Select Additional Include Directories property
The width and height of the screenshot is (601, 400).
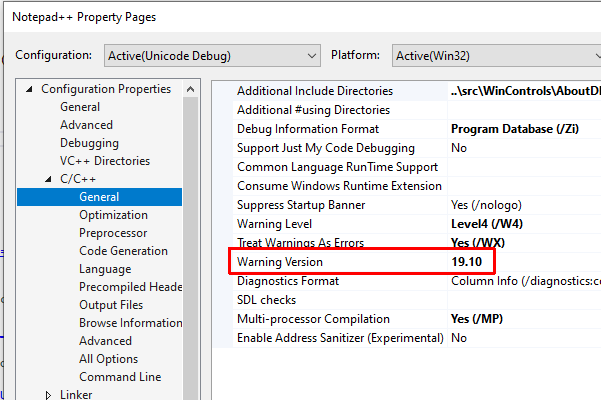click(x=315, y=91)
